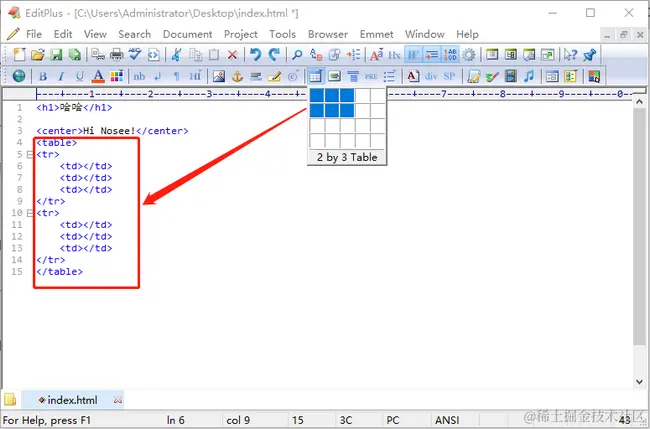The height and width of the screenshot is (429, 650).
Task: Toggle the Hex viewer (Hx) icon
Action: tap(395, 54)
